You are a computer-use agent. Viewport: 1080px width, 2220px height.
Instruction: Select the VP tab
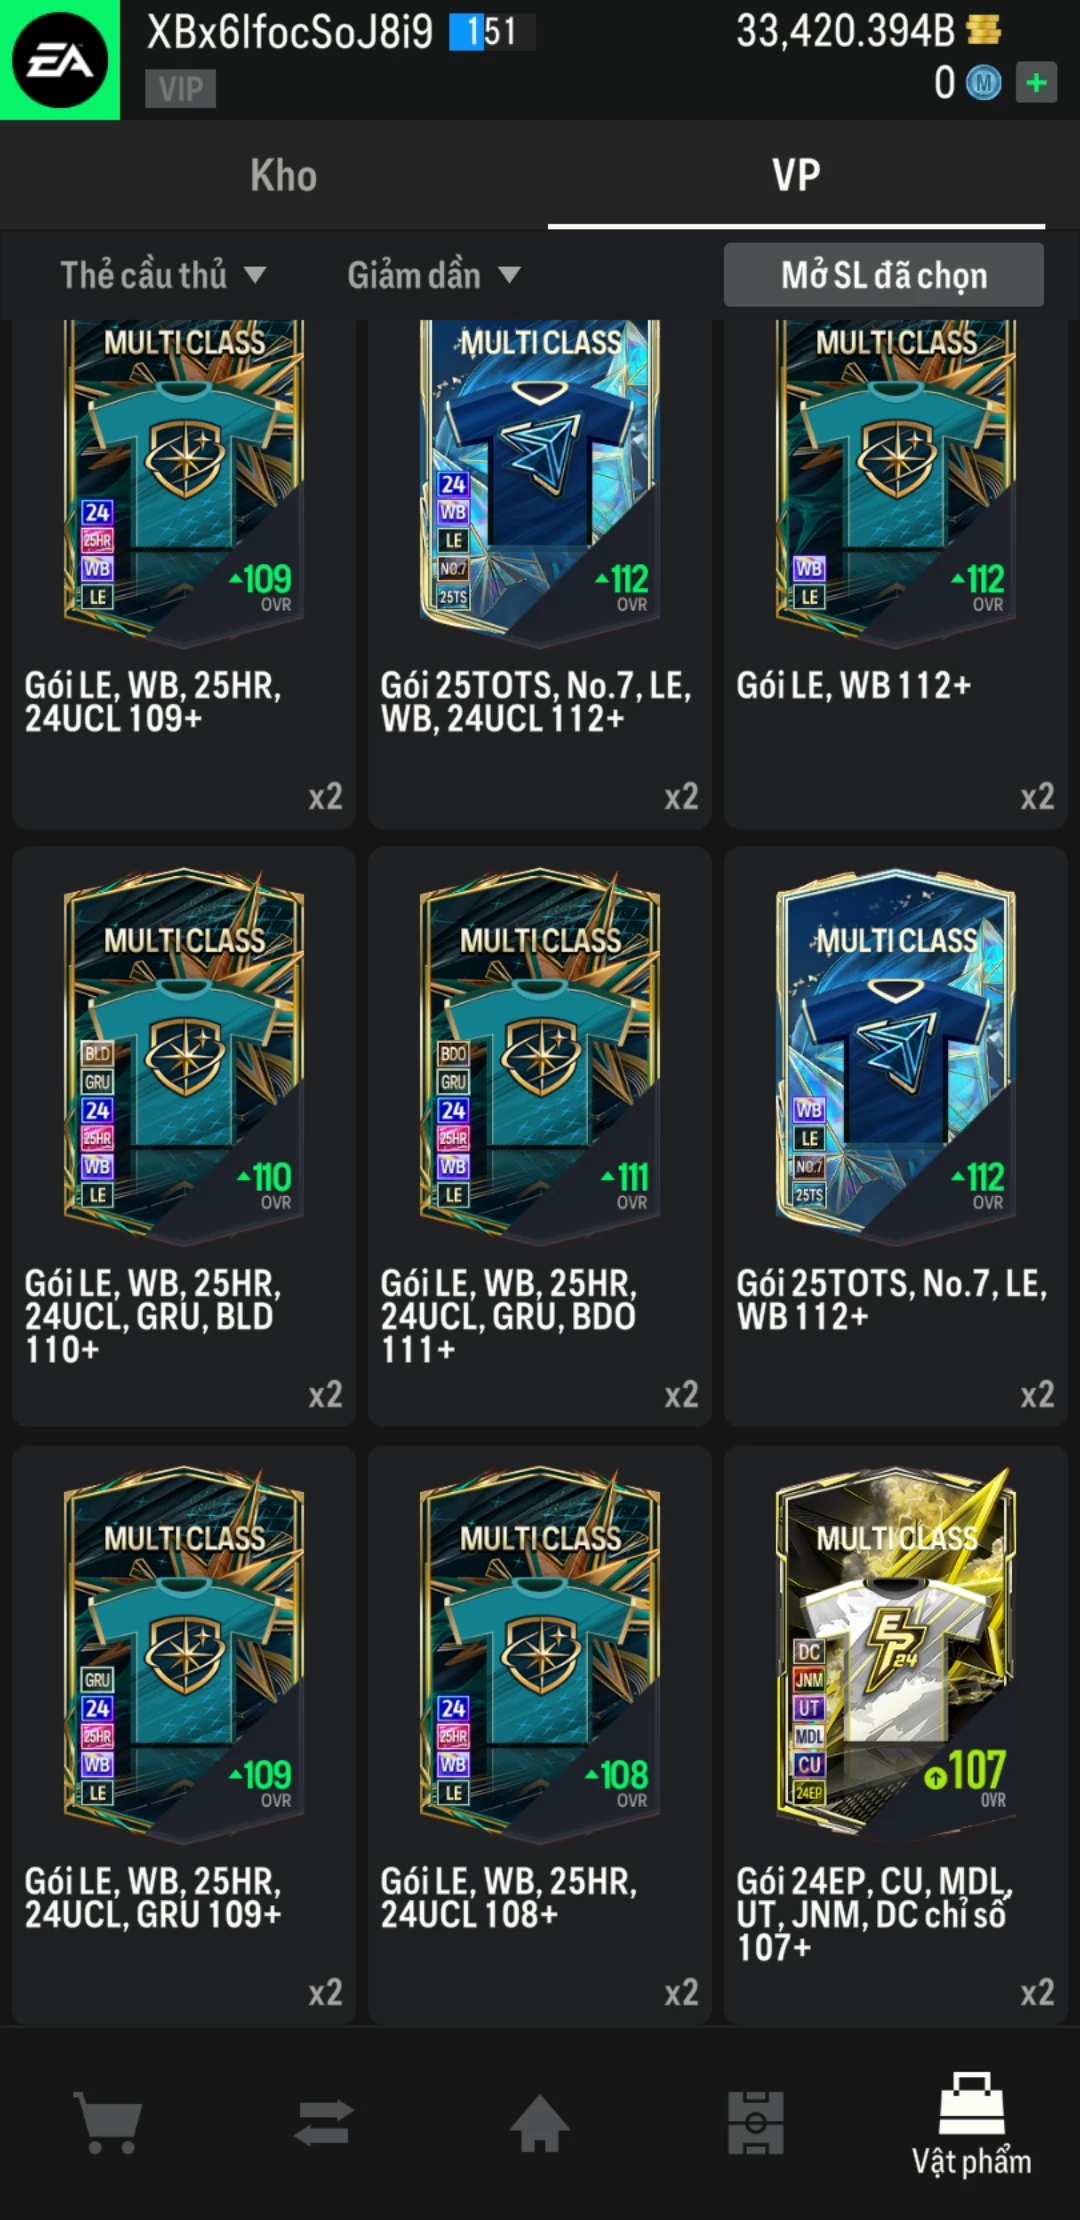point(797,176)
